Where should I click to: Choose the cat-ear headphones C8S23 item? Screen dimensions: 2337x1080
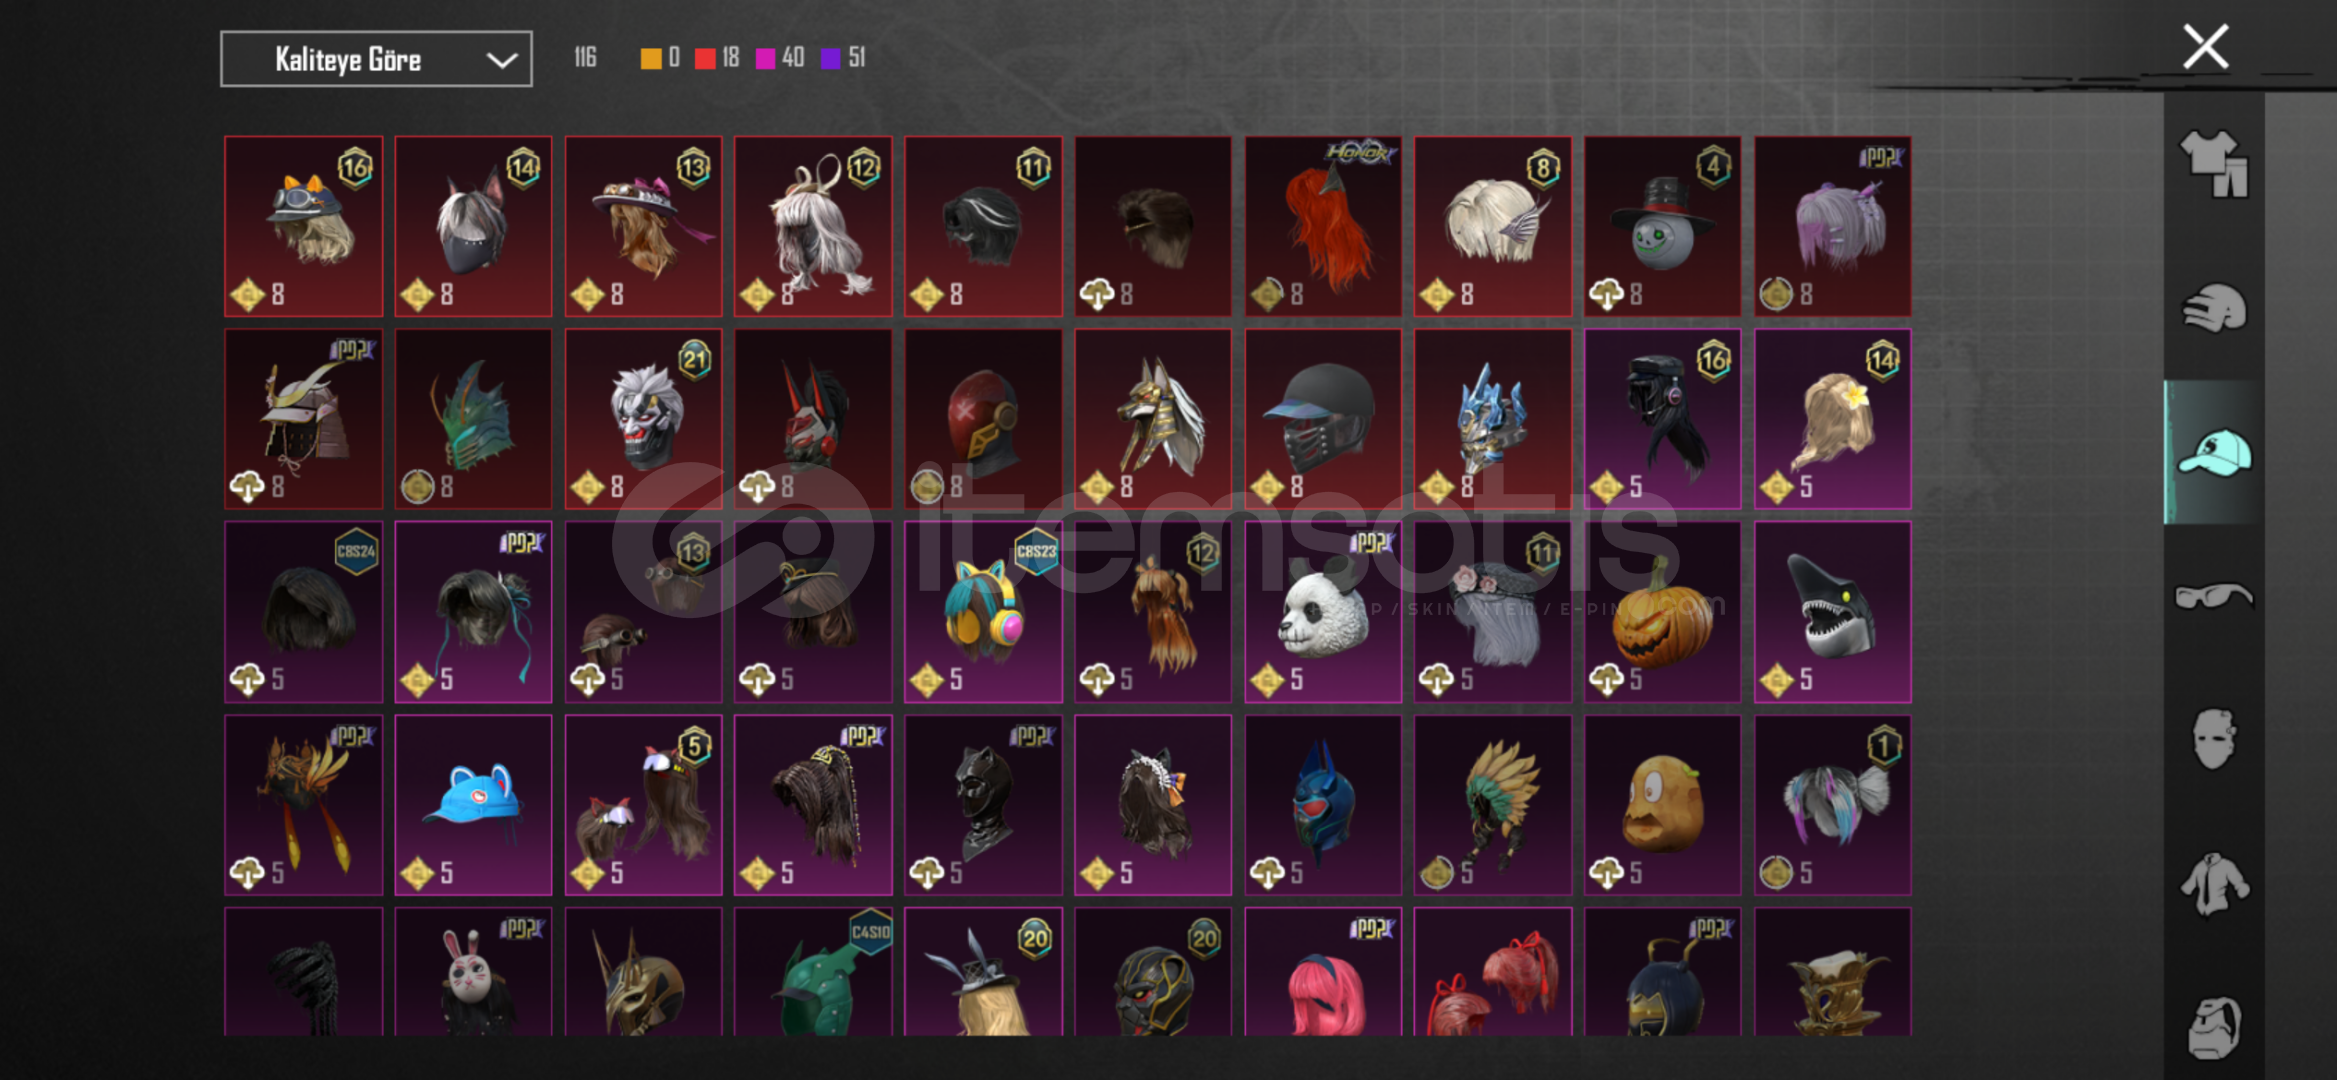(983, 612)
